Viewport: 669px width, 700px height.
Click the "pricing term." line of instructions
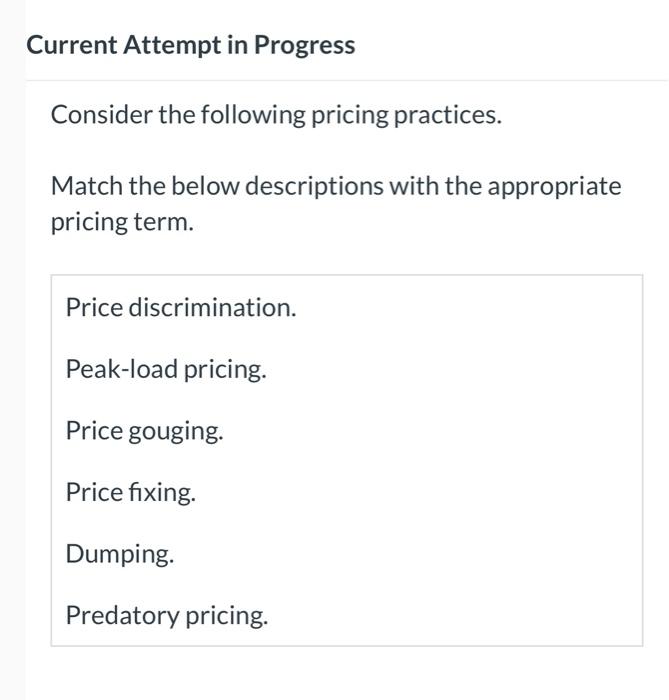click(122, 222)
